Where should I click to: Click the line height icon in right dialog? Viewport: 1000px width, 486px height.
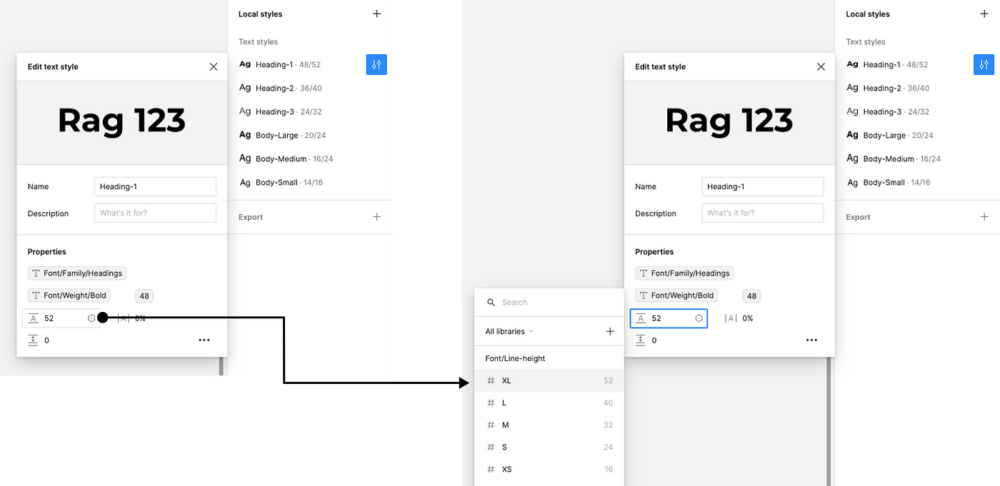(640, 318)
